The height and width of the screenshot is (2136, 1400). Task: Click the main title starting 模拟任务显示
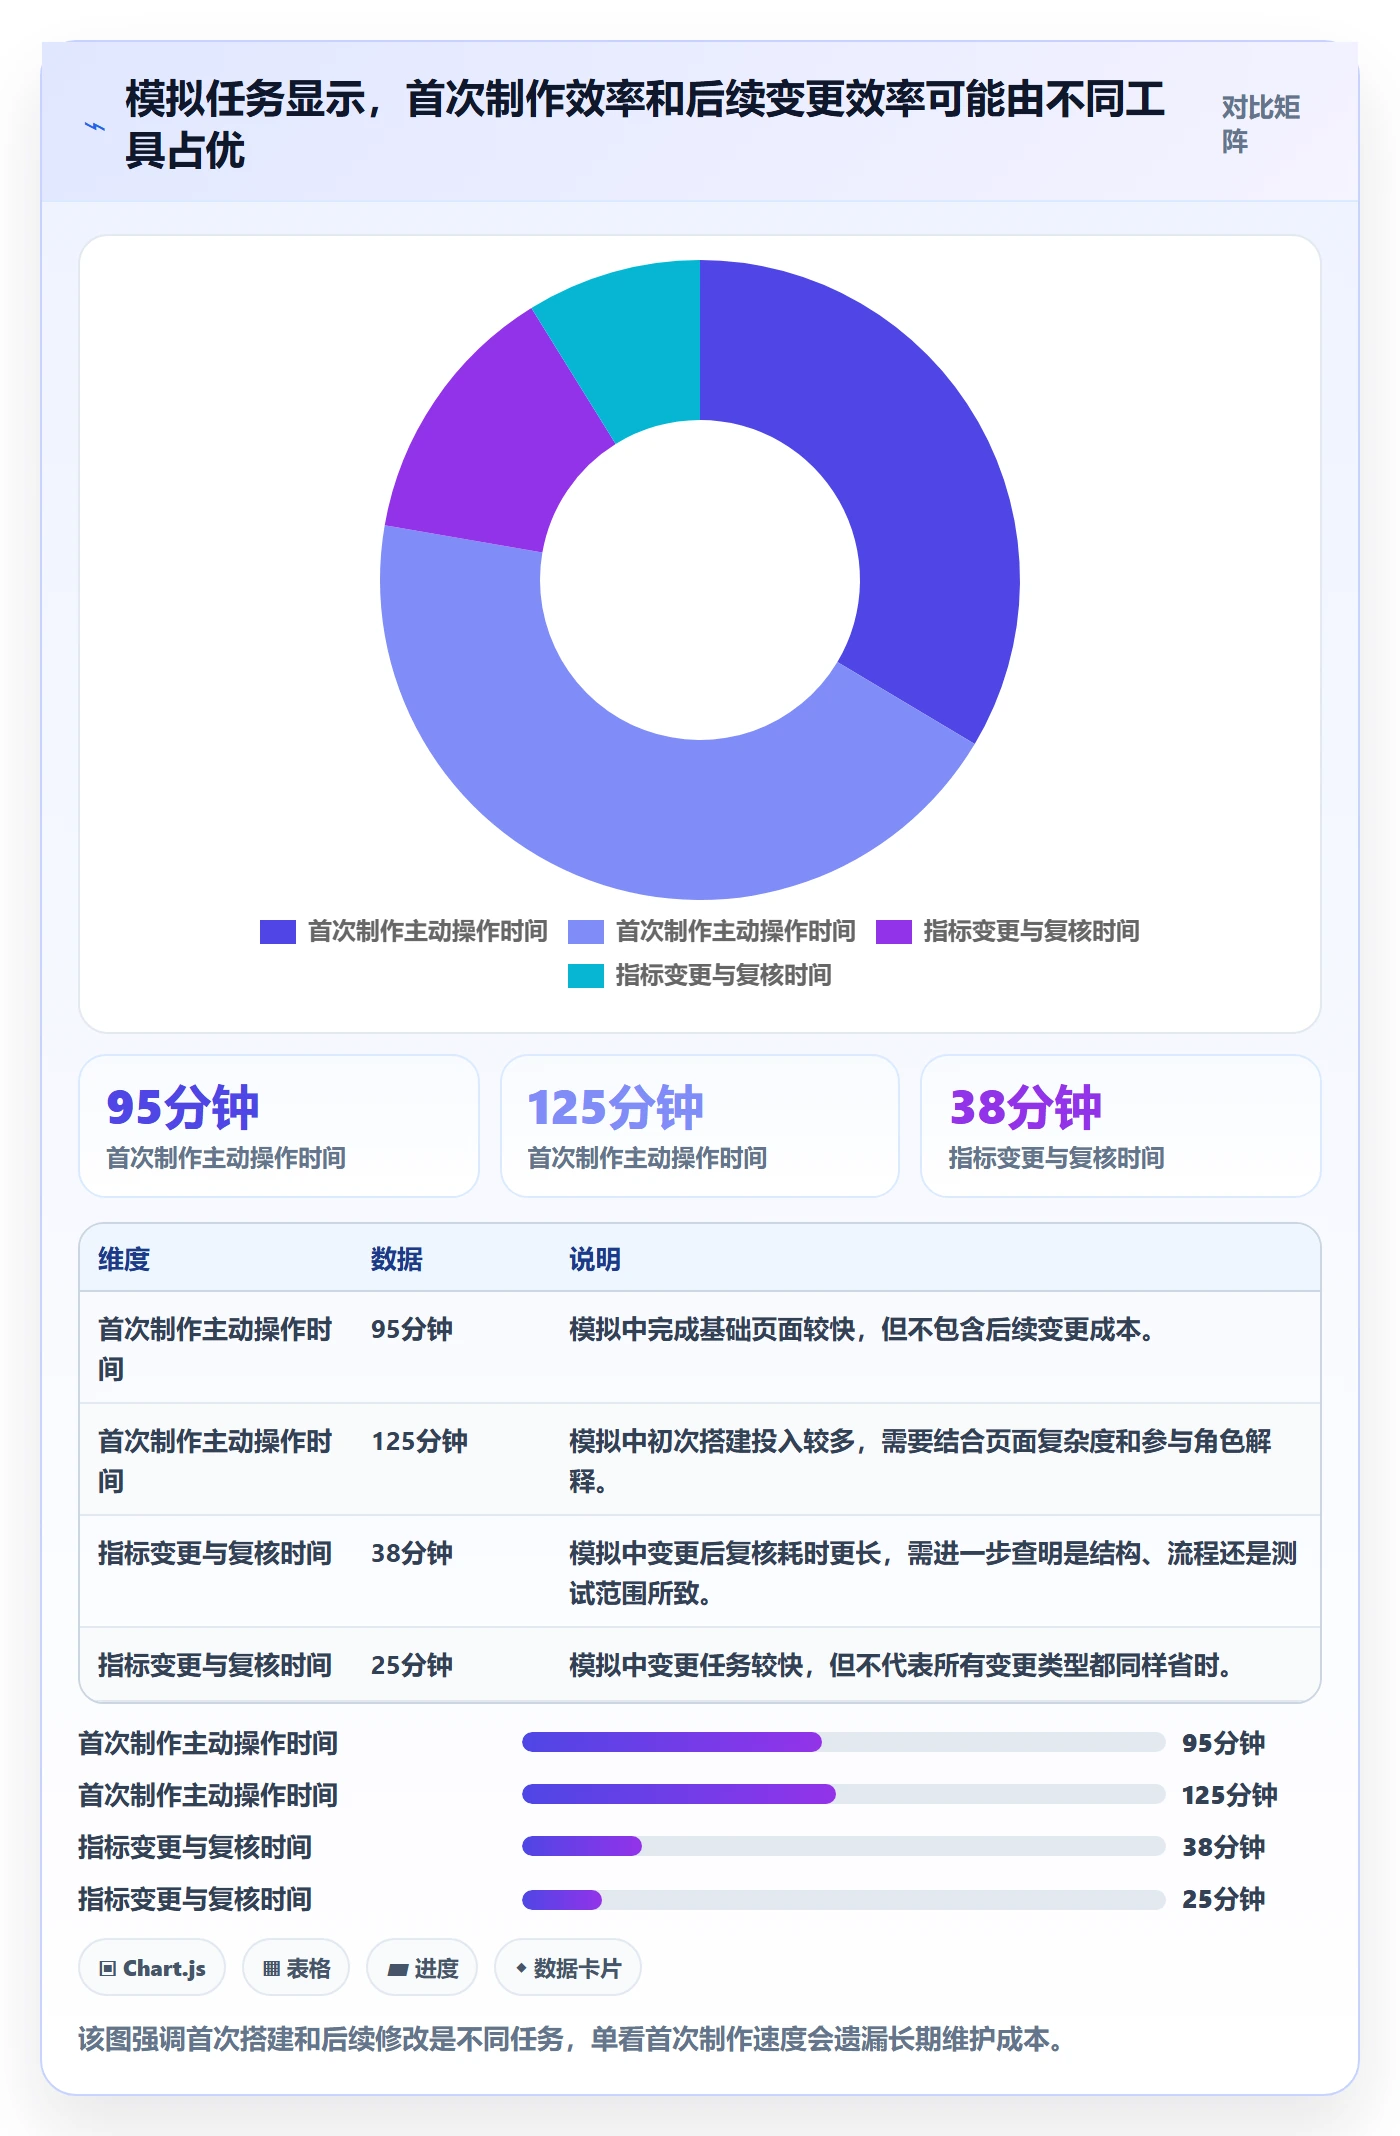(x=645, y=124)
